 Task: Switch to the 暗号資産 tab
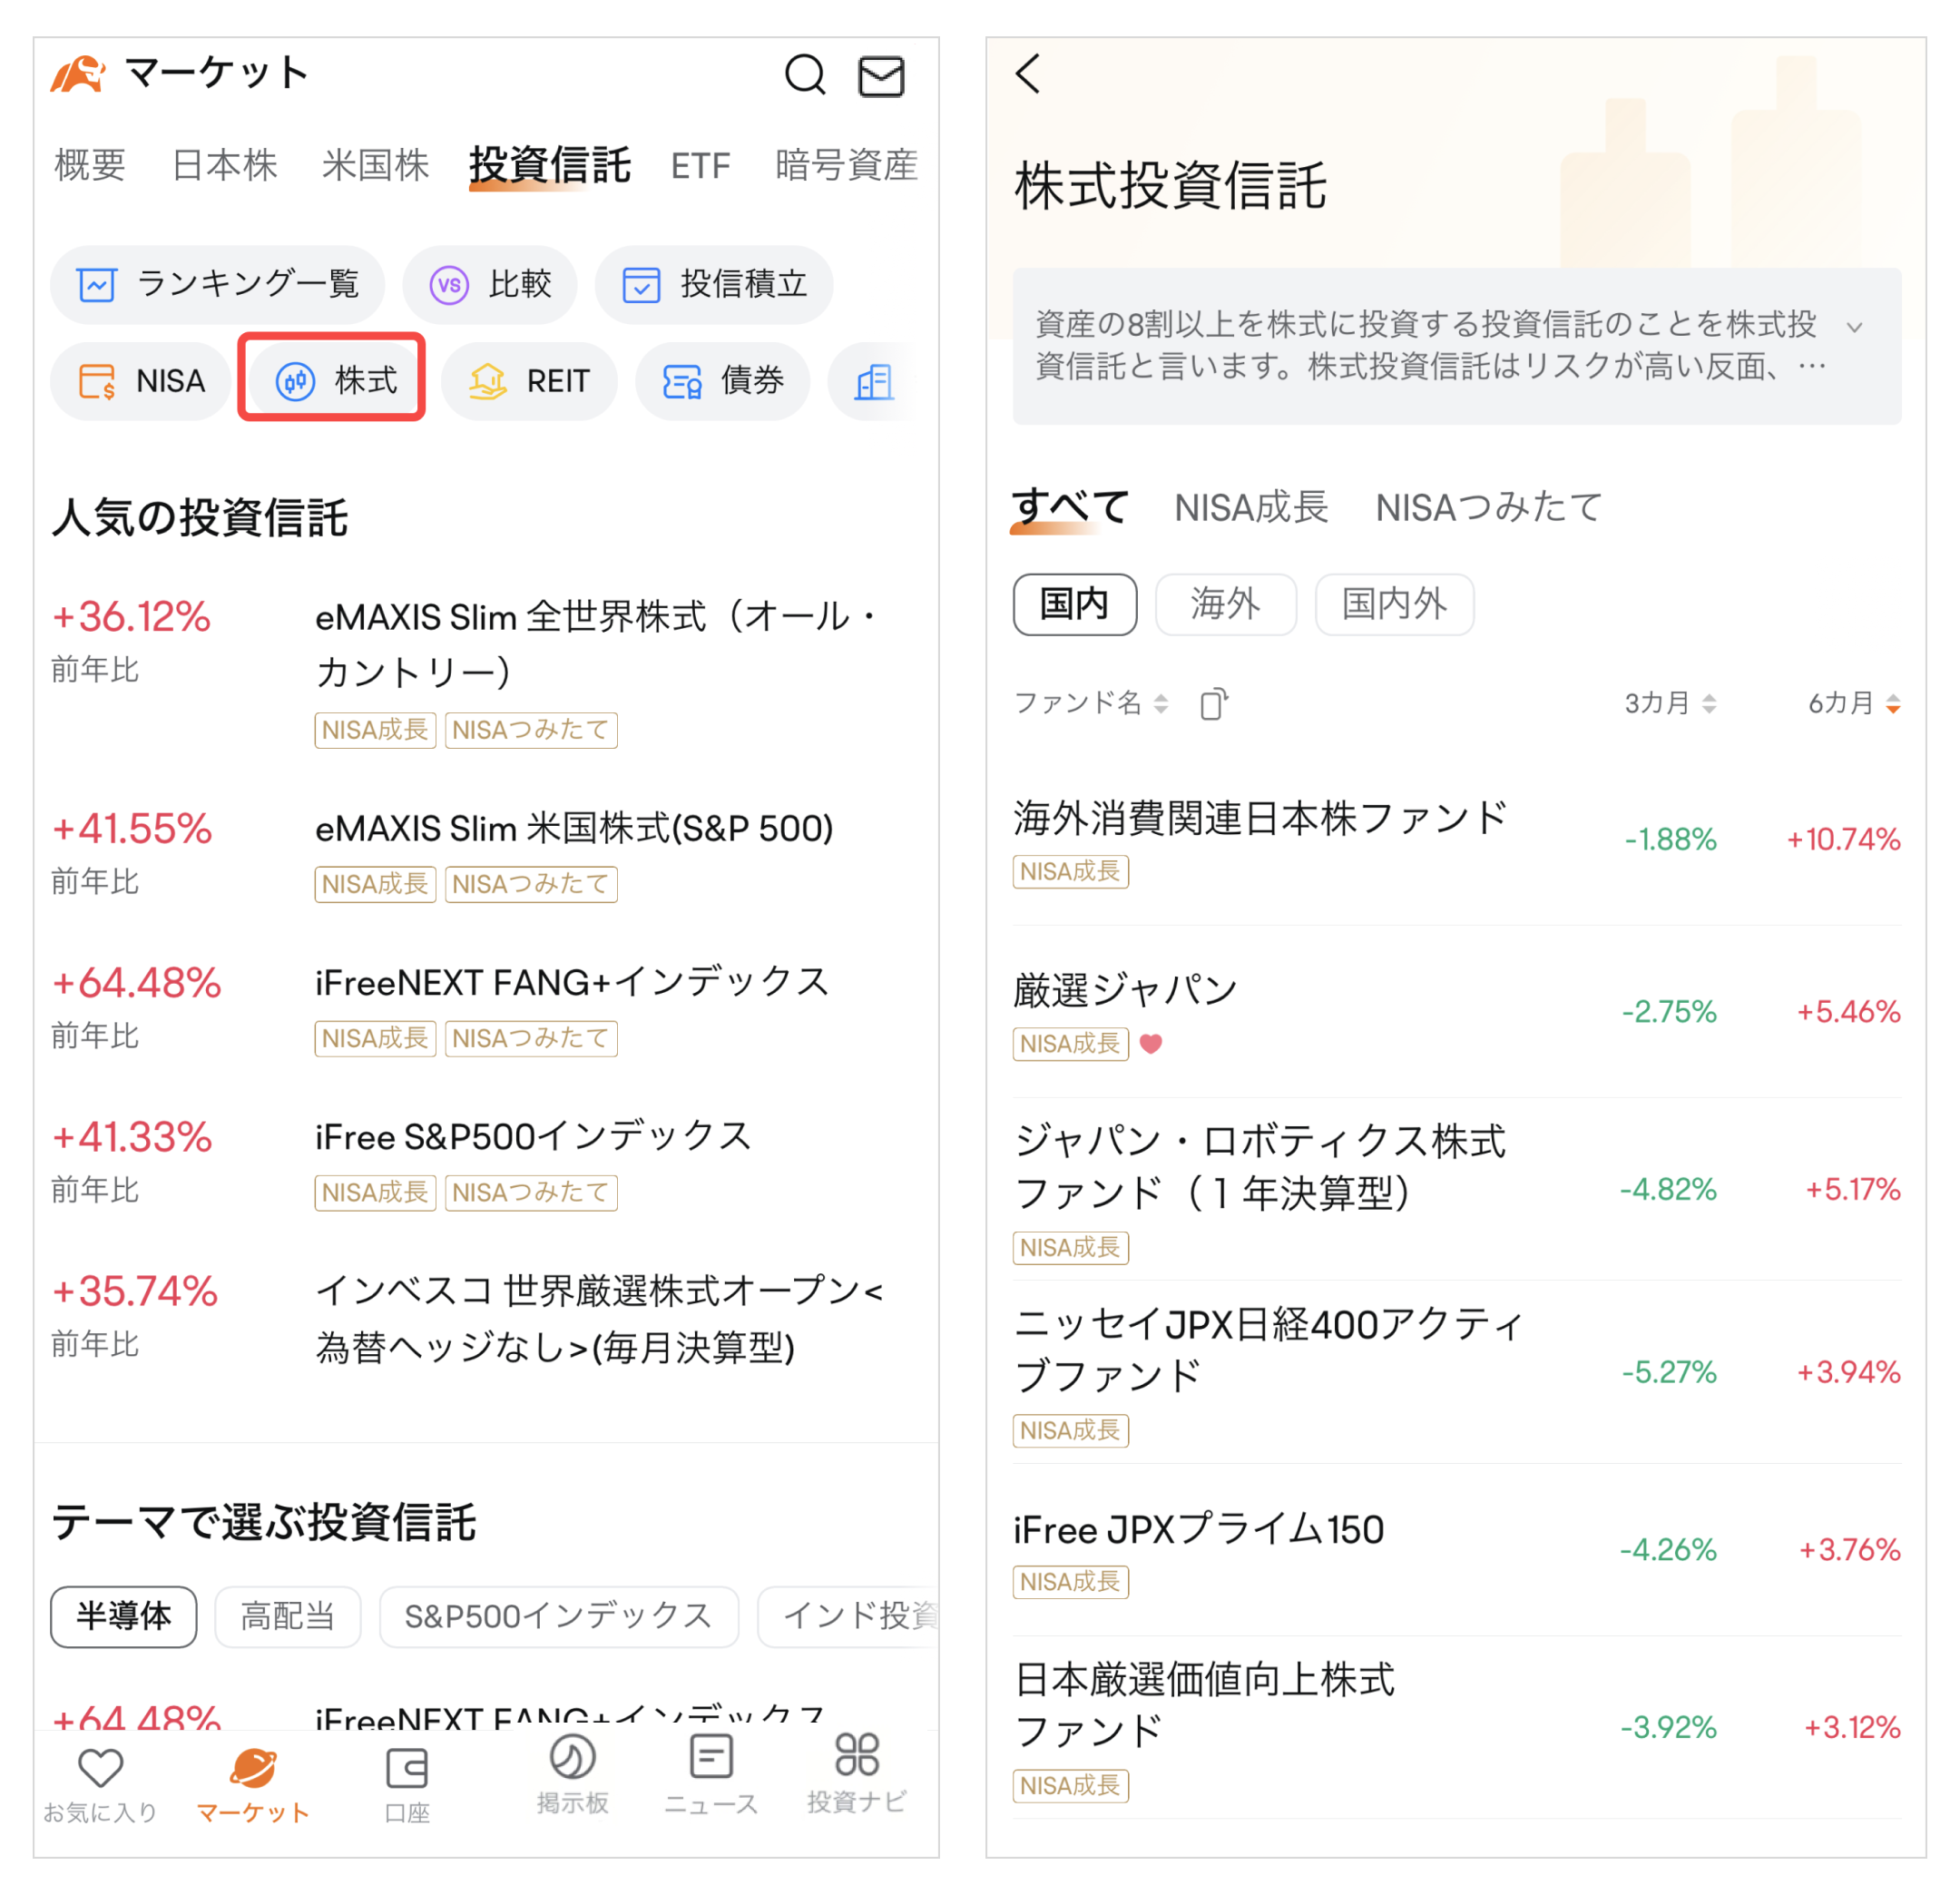[x=846, y=165]
